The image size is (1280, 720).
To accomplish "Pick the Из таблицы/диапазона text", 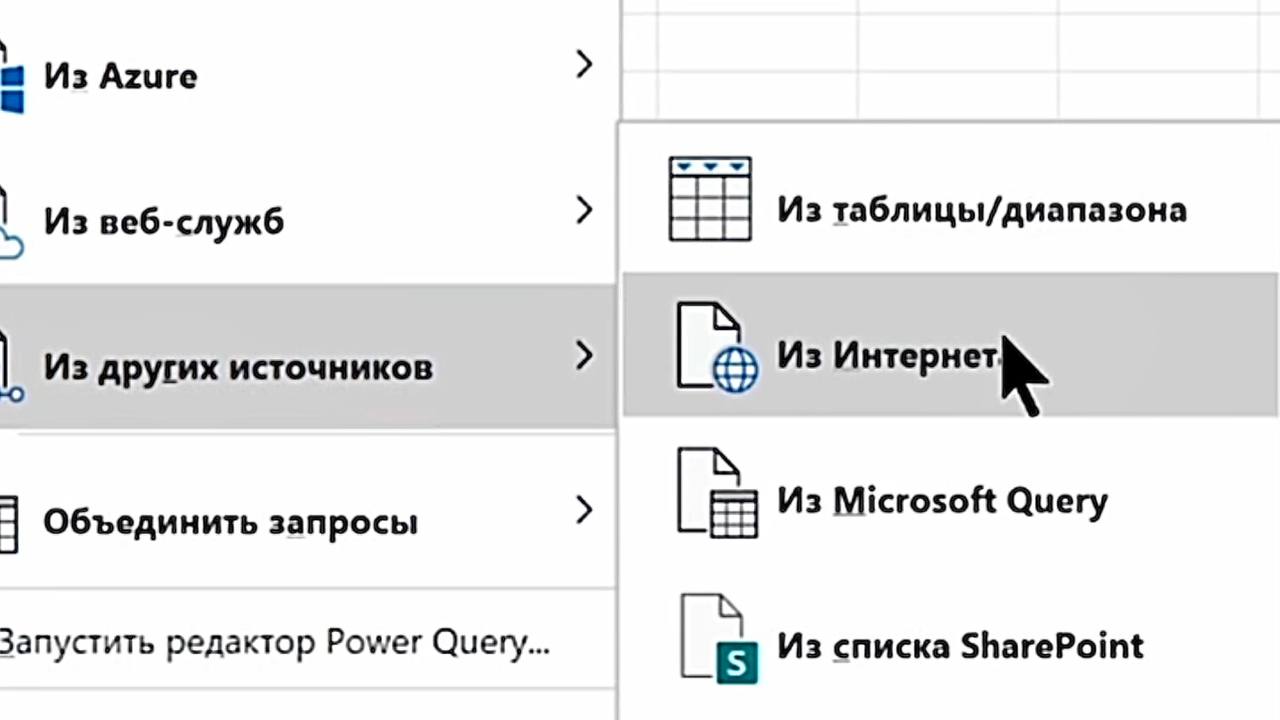I will click(x=981, y=210).
